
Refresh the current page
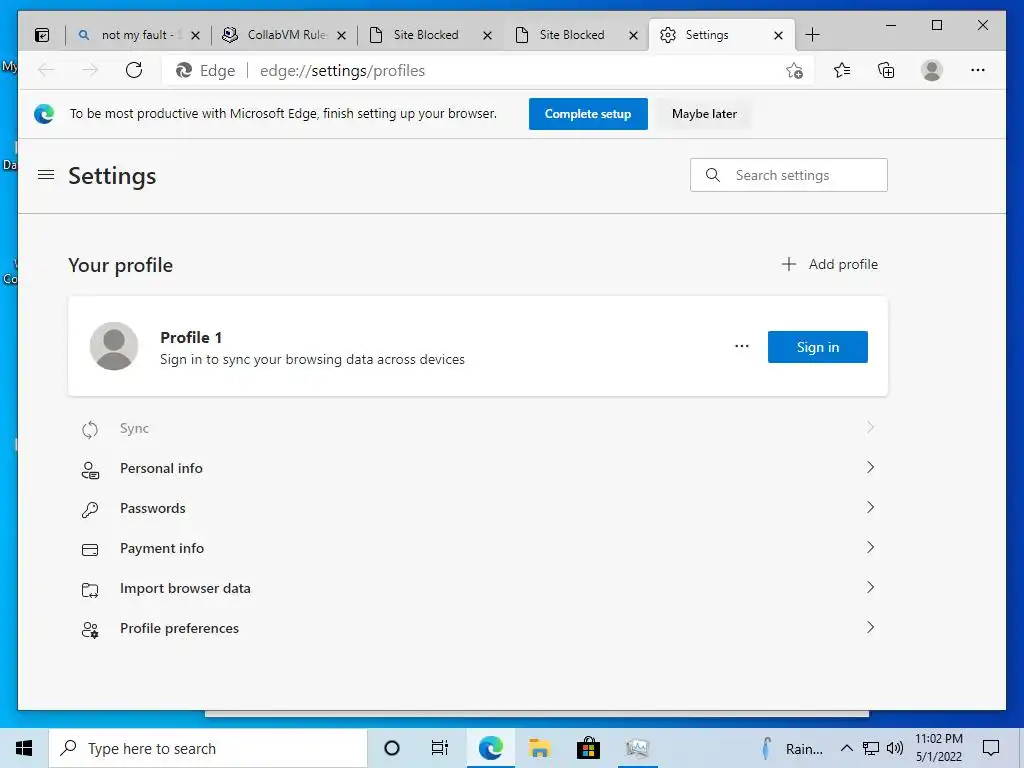[134, 71]
